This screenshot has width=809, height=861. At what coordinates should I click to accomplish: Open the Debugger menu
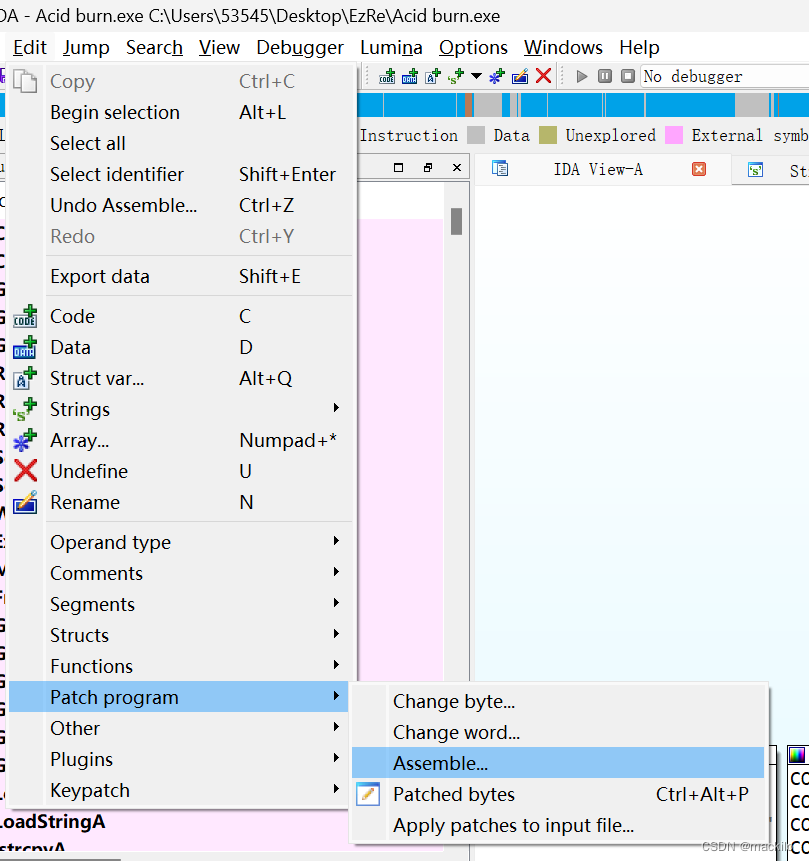300,48
